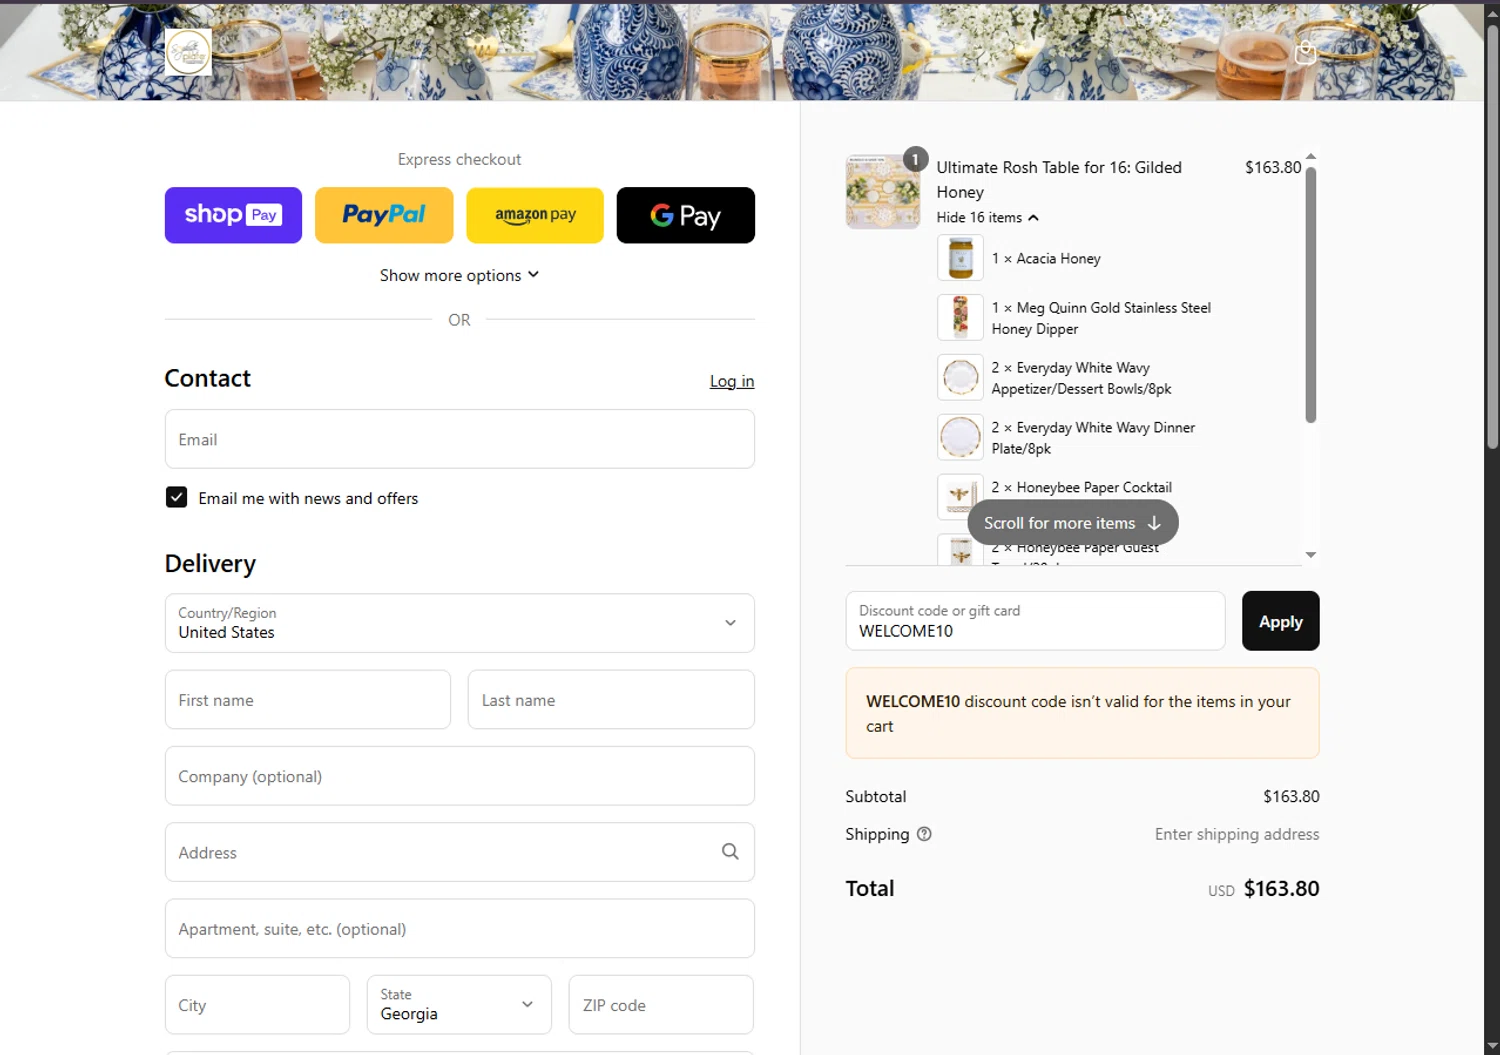Click the address search magnifier icon
1500x1055 pixels.
tap(730, 851)
